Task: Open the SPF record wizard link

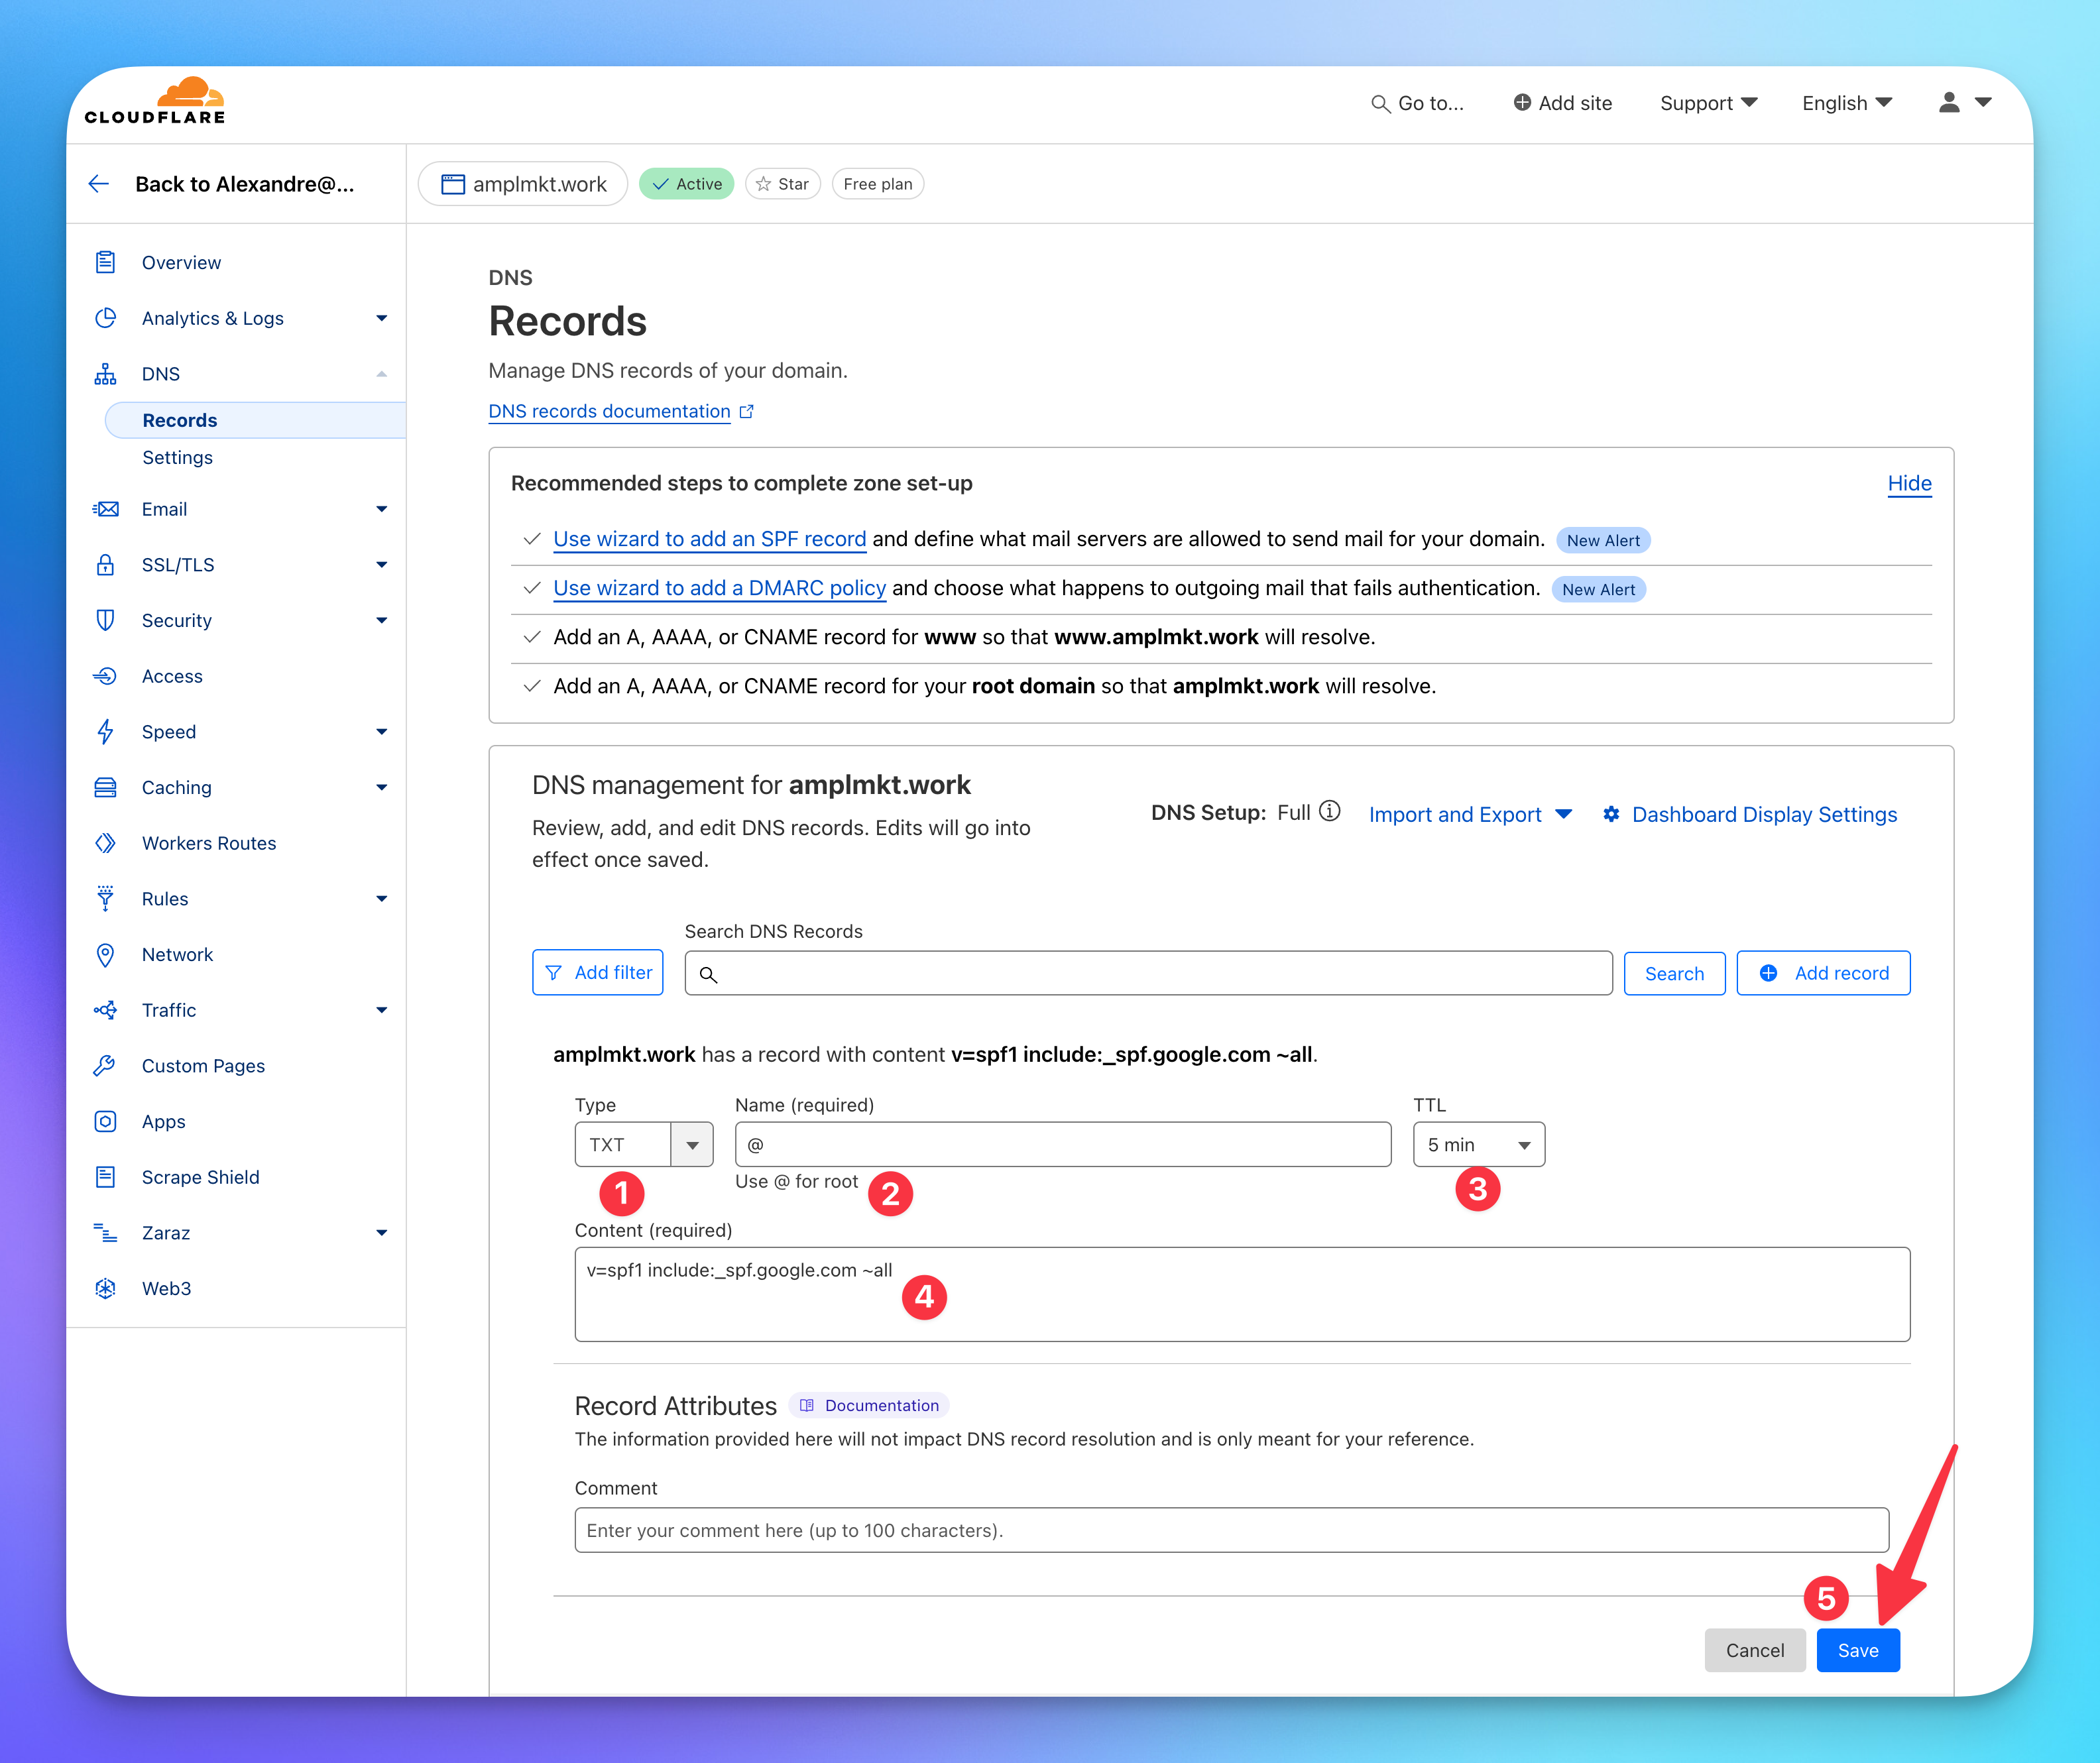Action: tap(709, 539)
